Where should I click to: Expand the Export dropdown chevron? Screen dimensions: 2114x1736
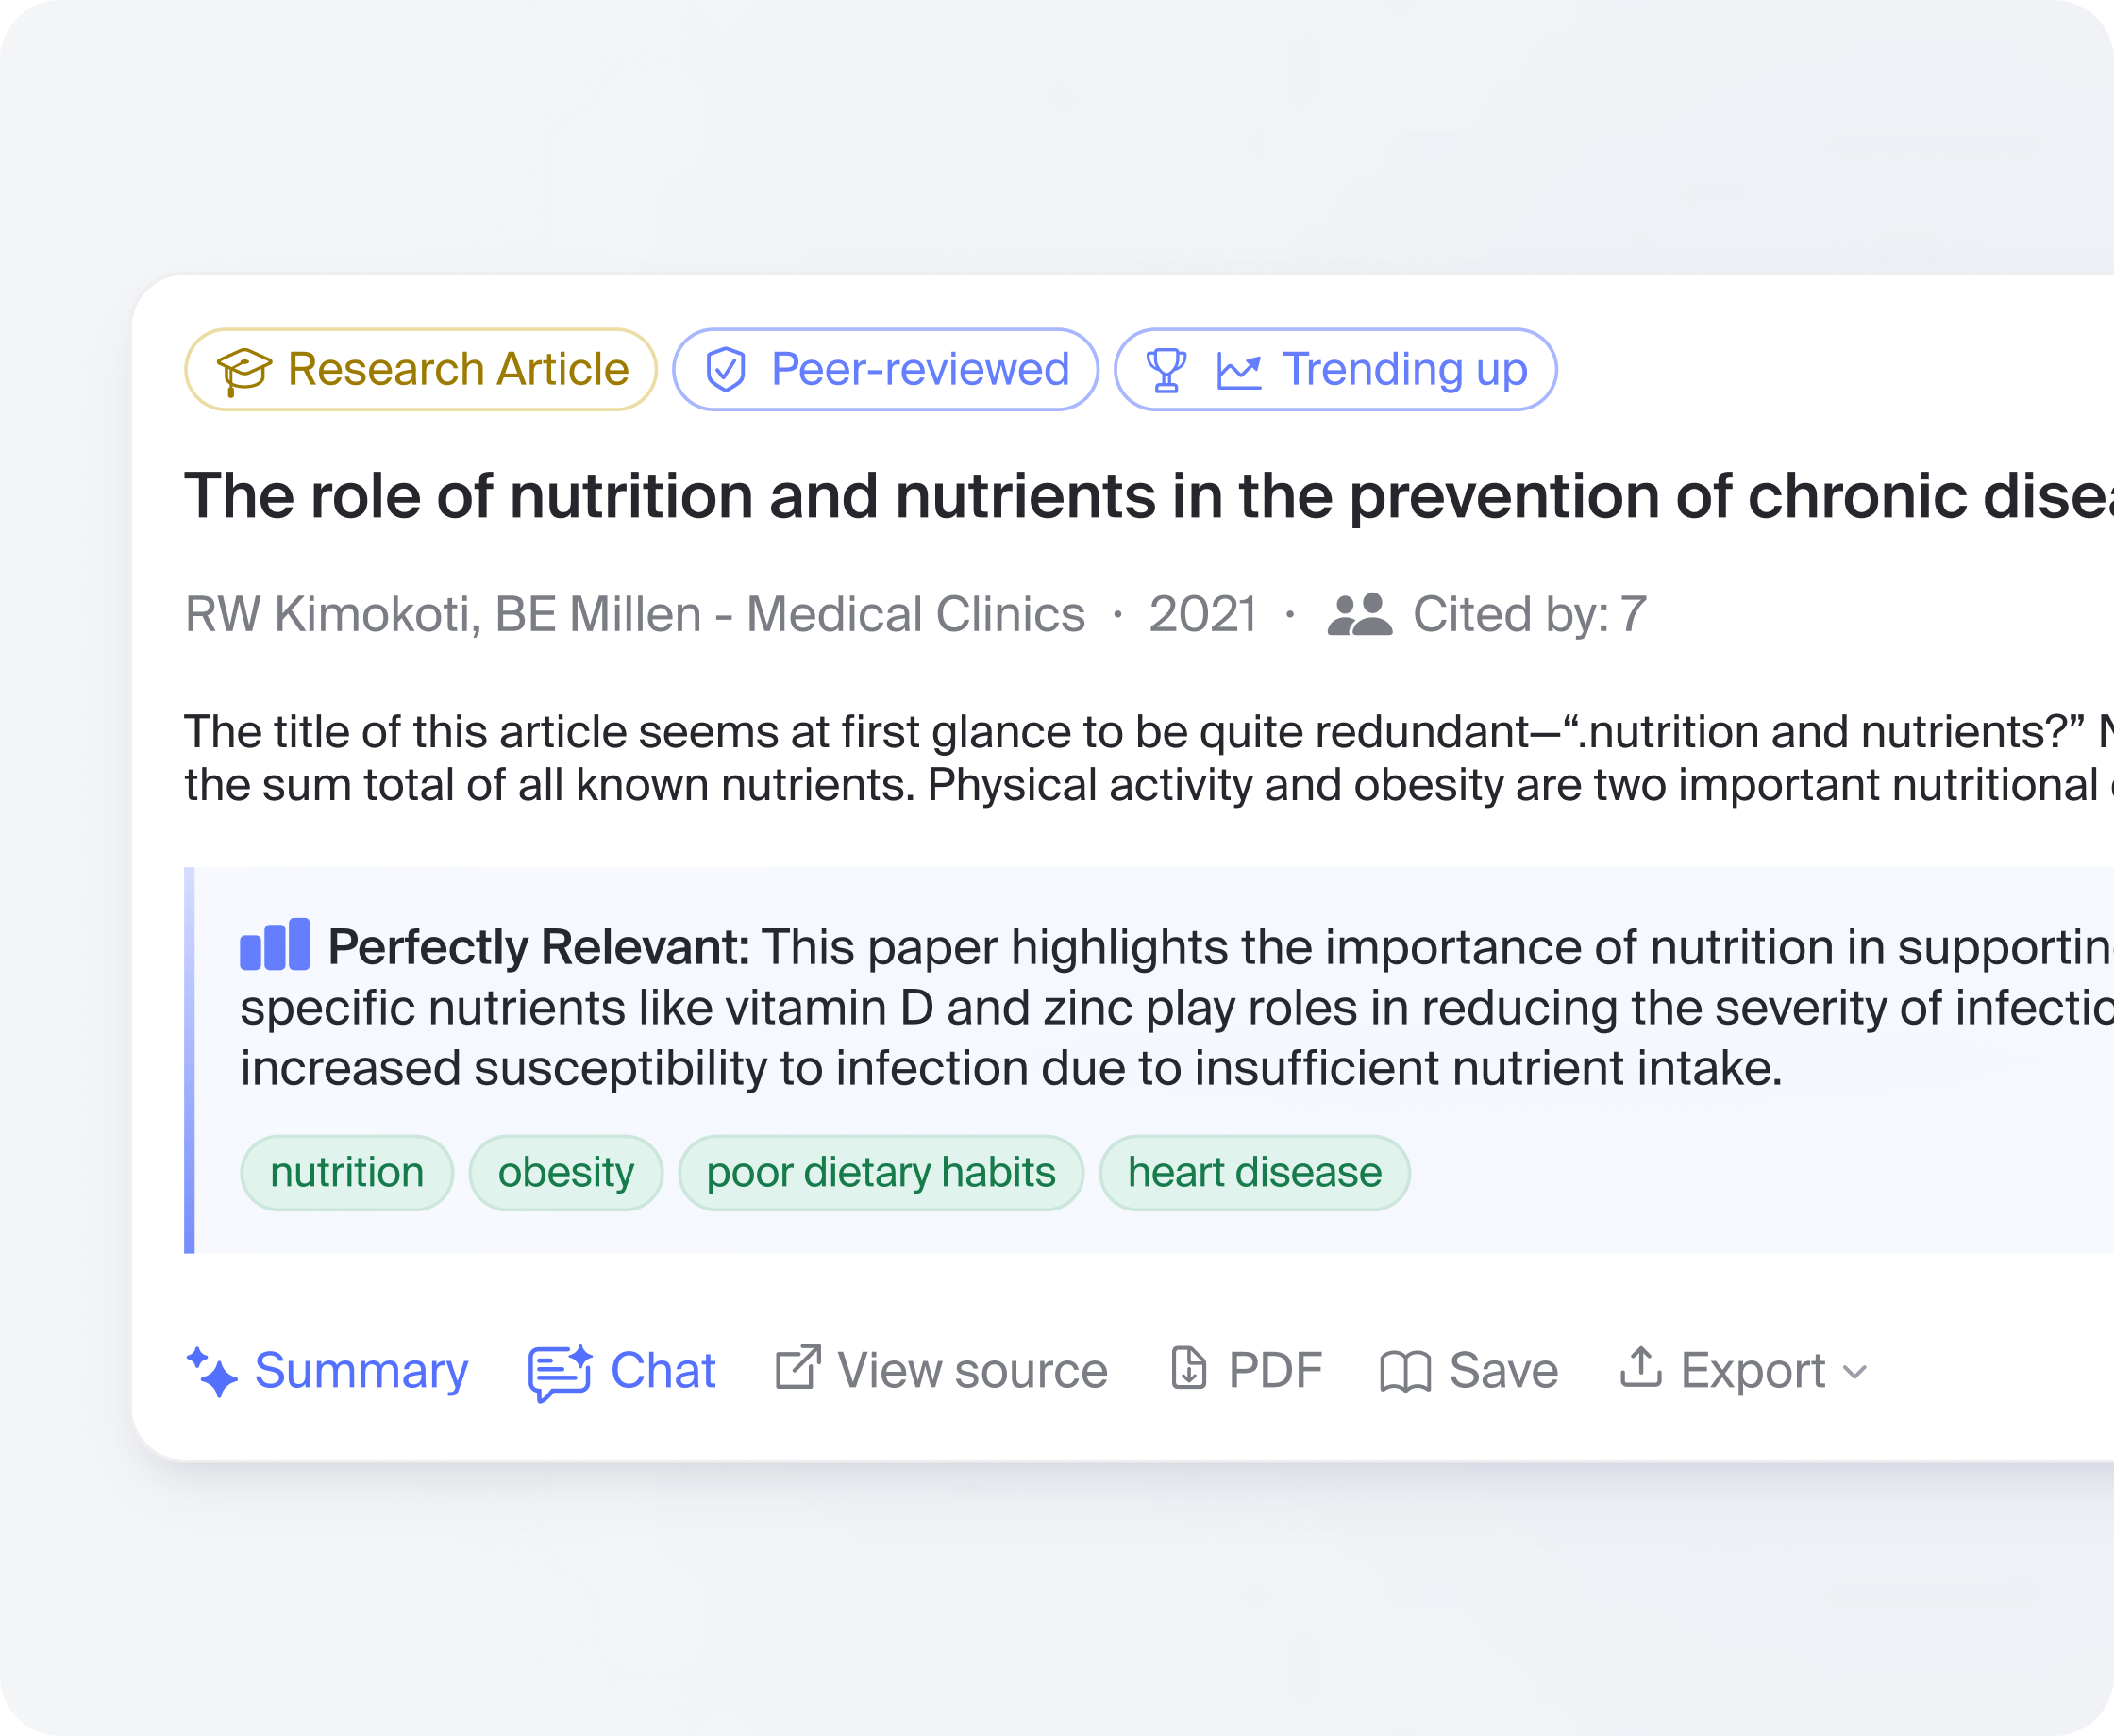(1855, 1371)
